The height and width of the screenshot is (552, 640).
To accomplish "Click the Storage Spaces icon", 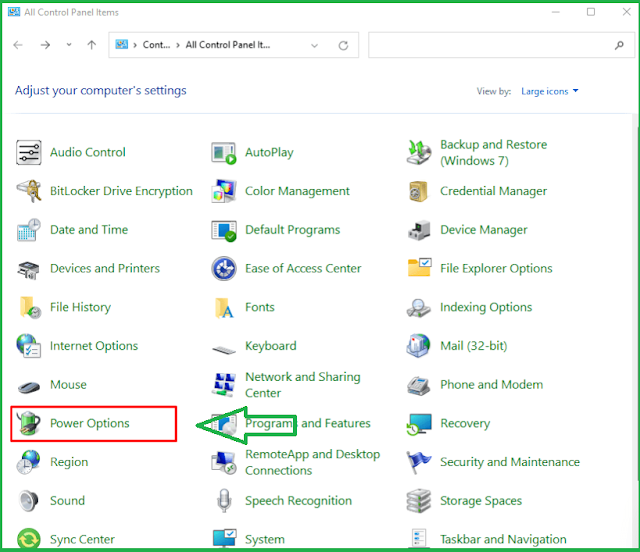I will tap(419, 501).
